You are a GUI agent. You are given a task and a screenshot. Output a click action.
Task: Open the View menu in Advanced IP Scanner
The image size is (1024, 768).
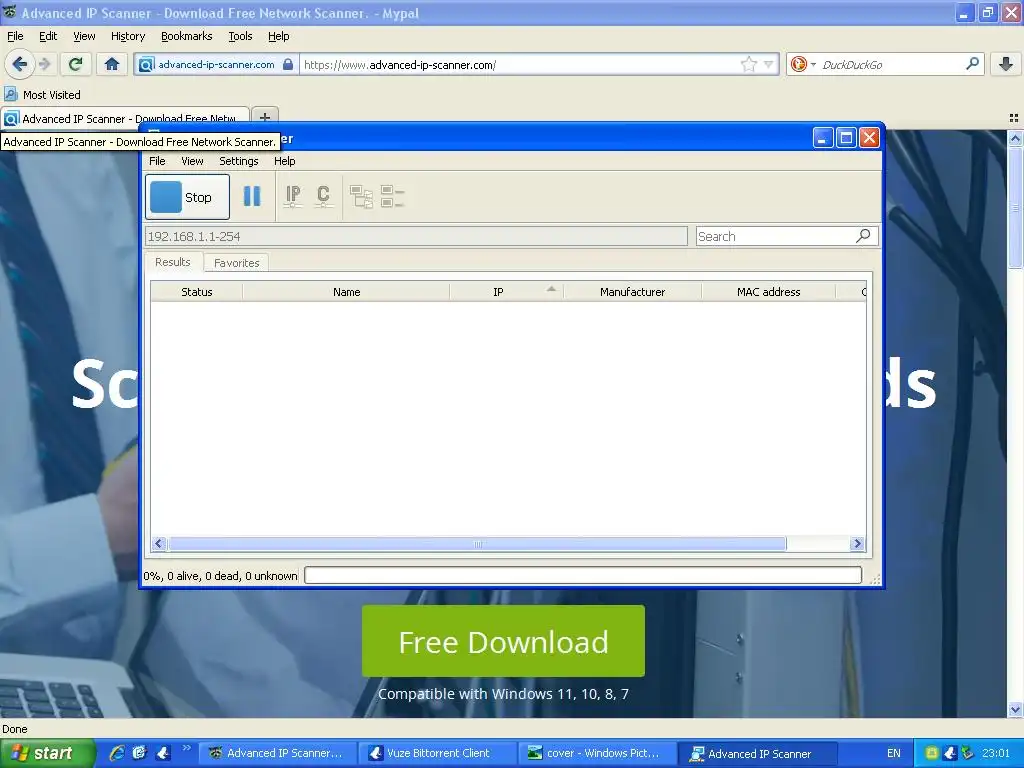[x=192, y=161]
